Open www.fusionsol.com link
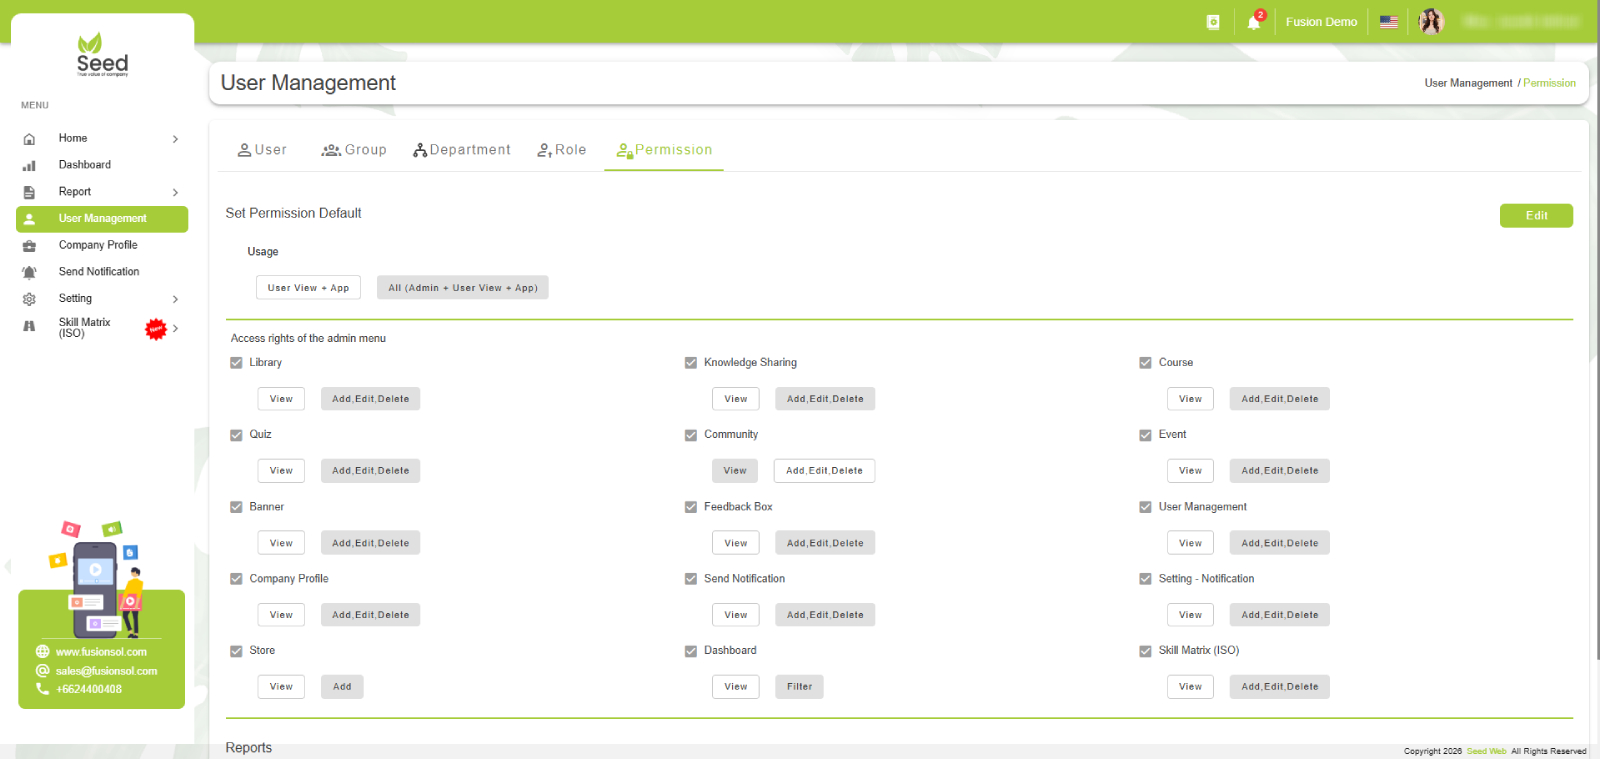 [x=101, y=652]
